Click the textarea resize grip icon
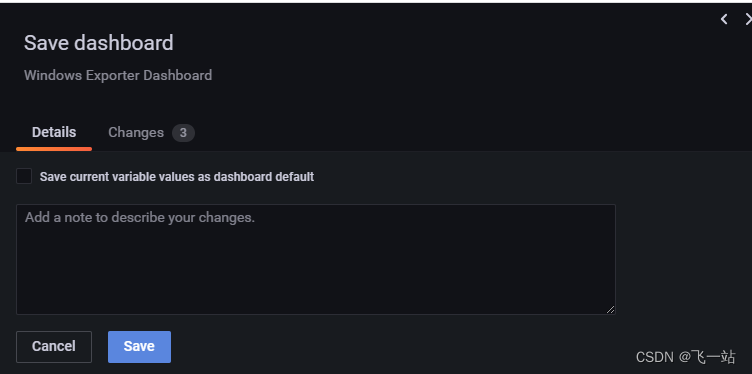 click(610, 309)
